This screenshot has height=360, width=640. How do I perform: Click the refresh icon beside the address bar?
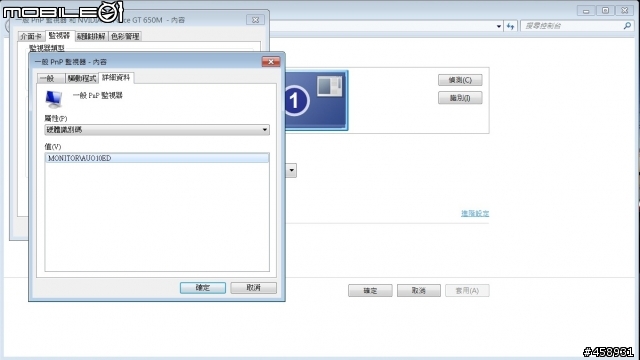click(x=511, y=26)
